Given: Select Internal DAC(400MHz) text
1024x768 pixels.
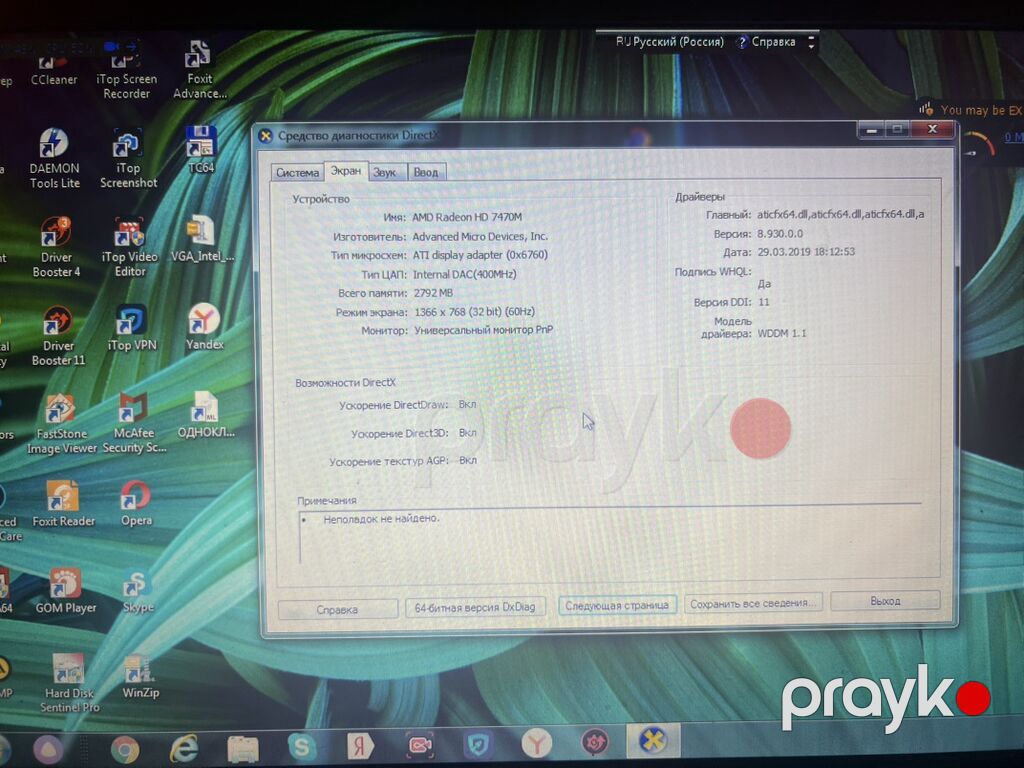Looking at the screenshot, I should click(464, 274).
